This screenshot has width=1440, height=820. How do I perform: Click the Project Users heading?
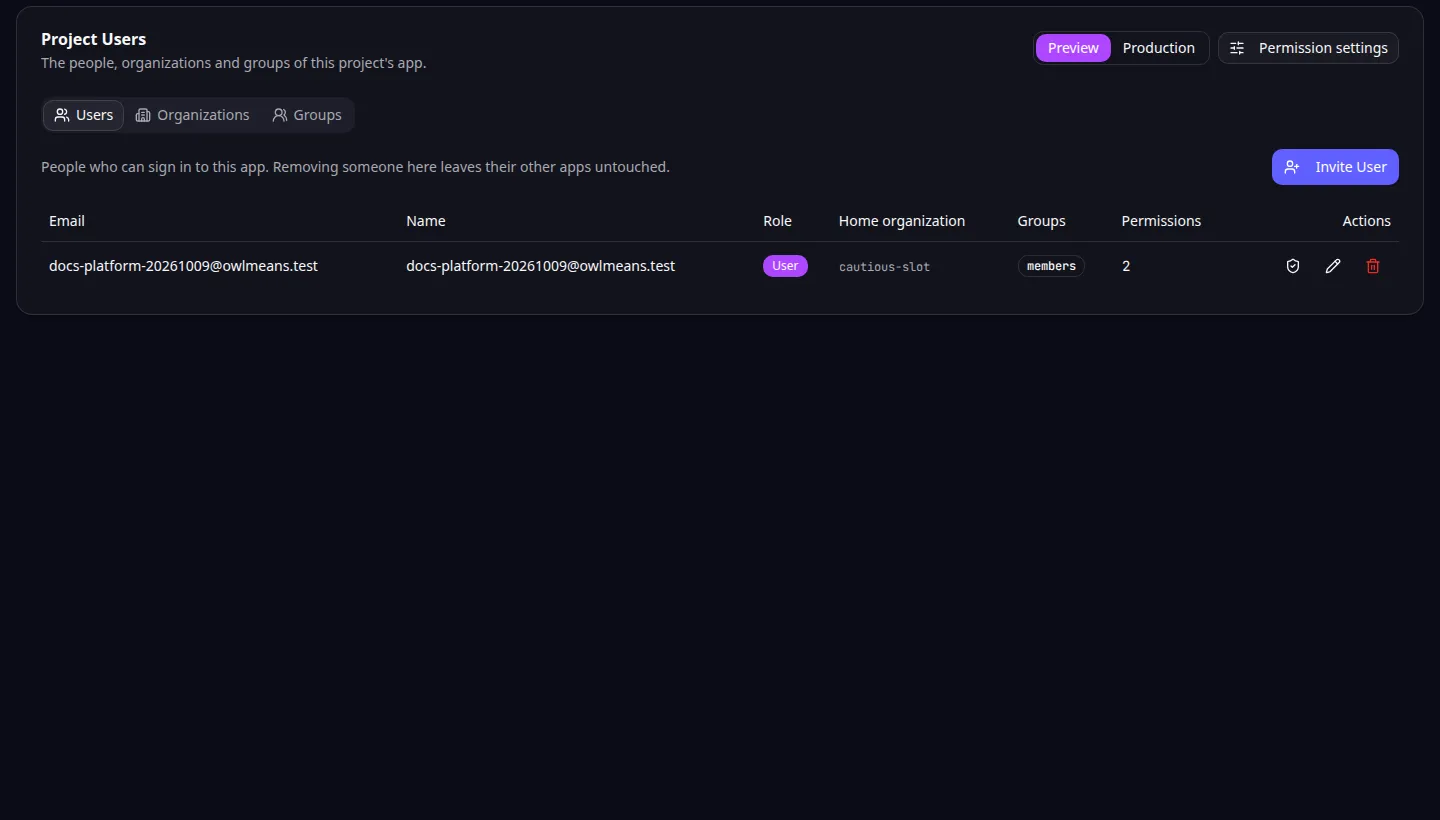tap(94, 39)
